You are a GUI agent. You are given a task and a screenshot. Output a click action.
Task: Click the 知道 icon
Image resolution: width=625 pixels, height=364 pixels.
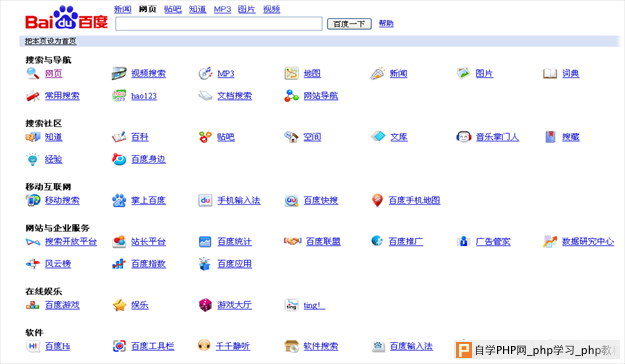[33, 137]
